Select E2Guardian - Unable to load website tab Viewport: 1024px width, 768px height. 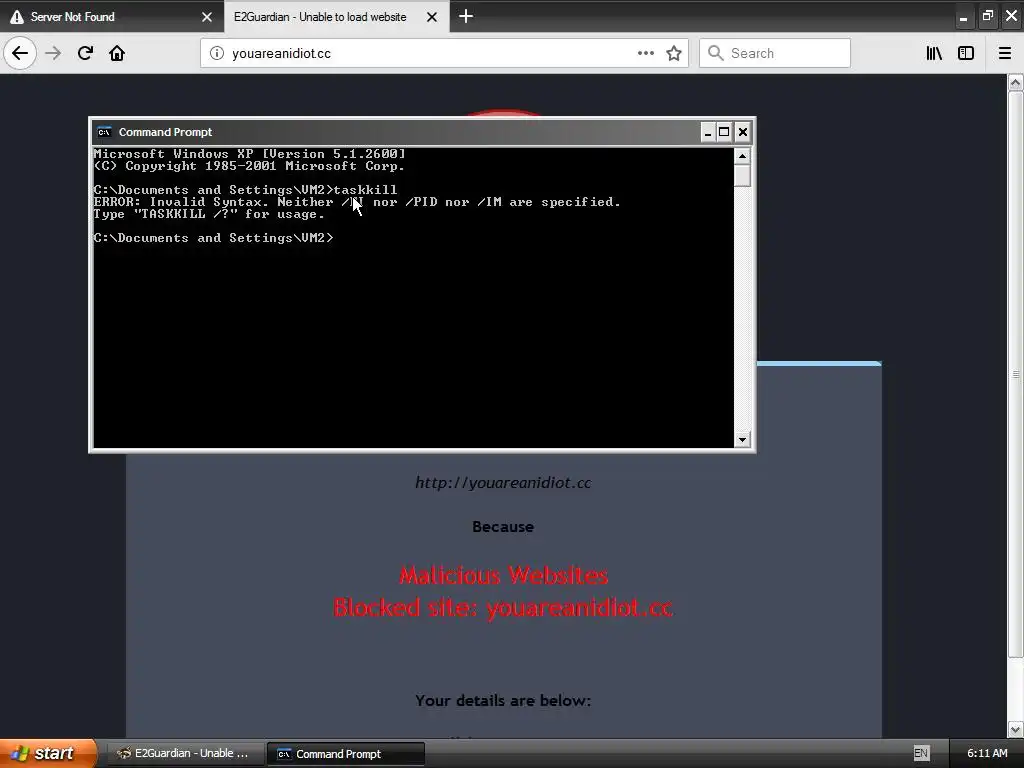tap(337, 16)
